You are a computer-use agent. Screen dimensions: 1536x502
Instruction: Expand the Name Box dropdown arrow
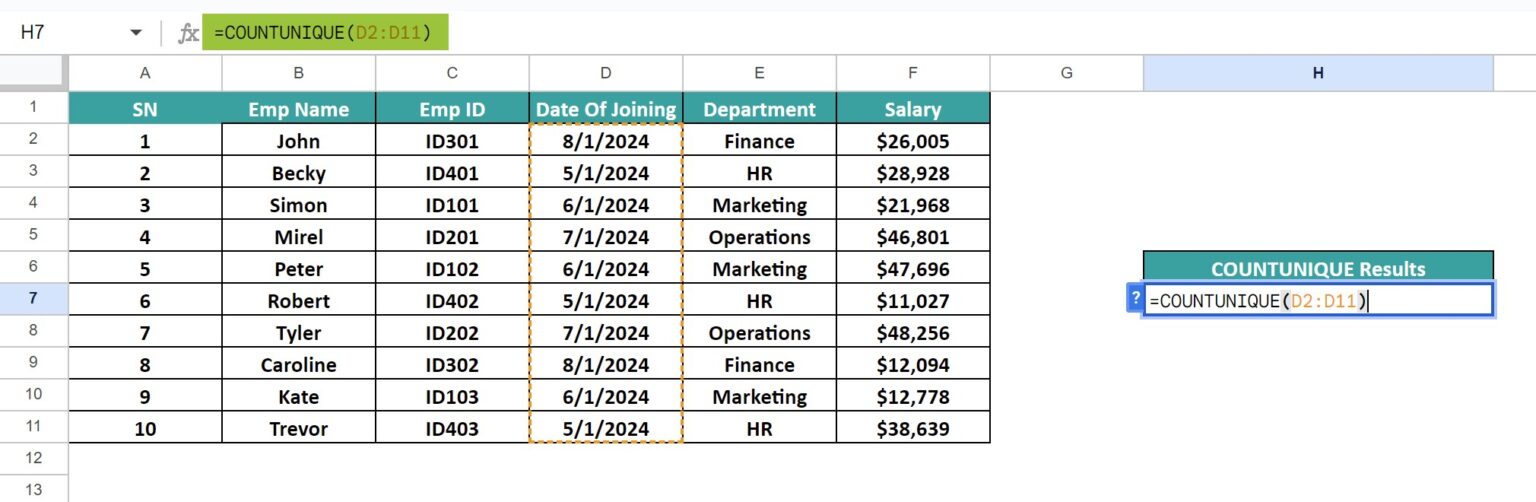pos(136,33)
